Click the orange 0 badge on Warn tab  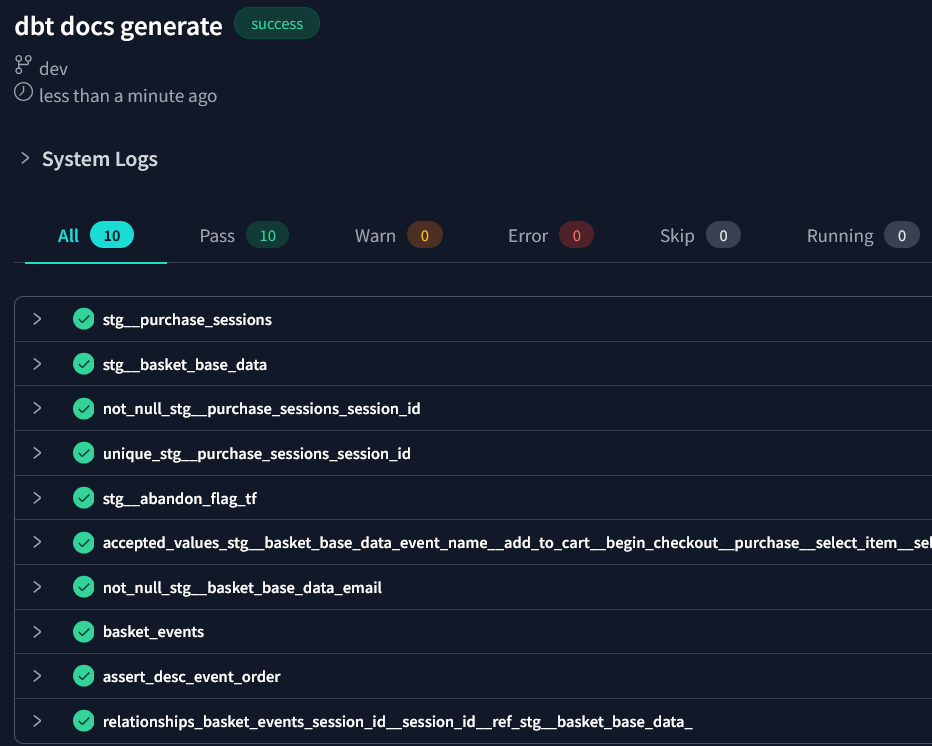coord(424,235)
